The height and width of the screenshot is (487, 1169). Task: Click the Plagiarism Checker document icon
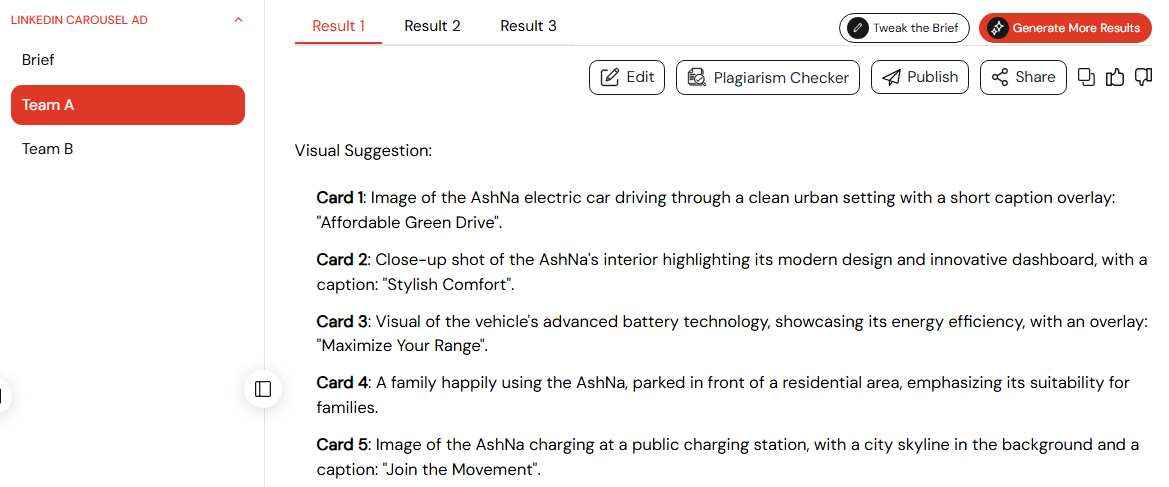697,78
